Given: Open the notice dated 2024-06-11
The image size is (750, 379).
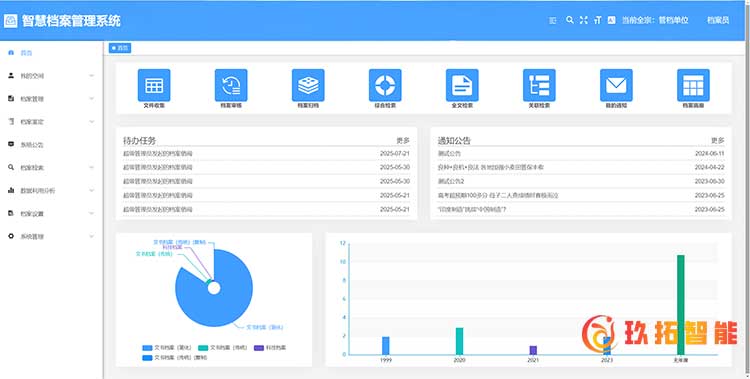Looking at the screenshot, I should [581, 154].
